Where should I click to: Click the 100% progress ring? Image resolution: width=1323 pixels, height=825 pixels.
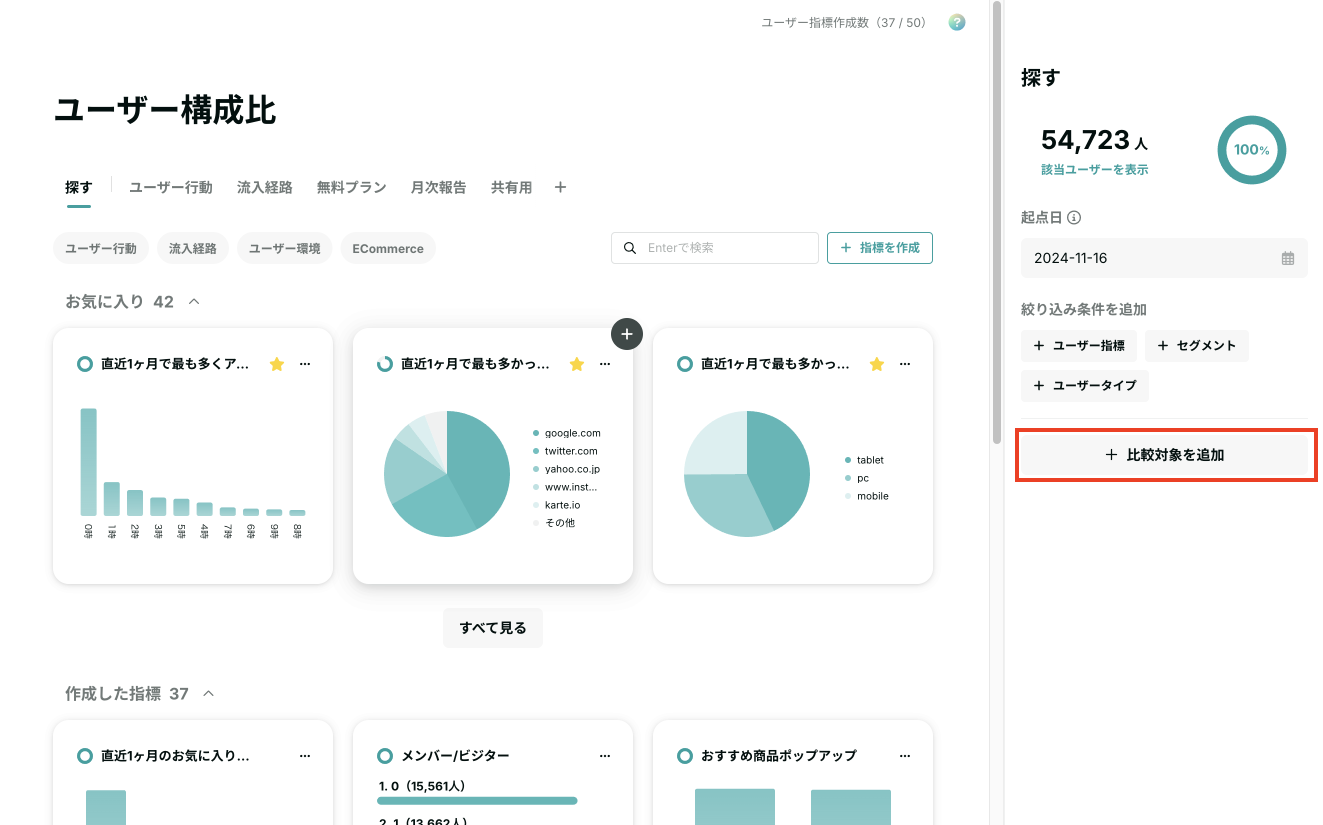[1252, 150]
